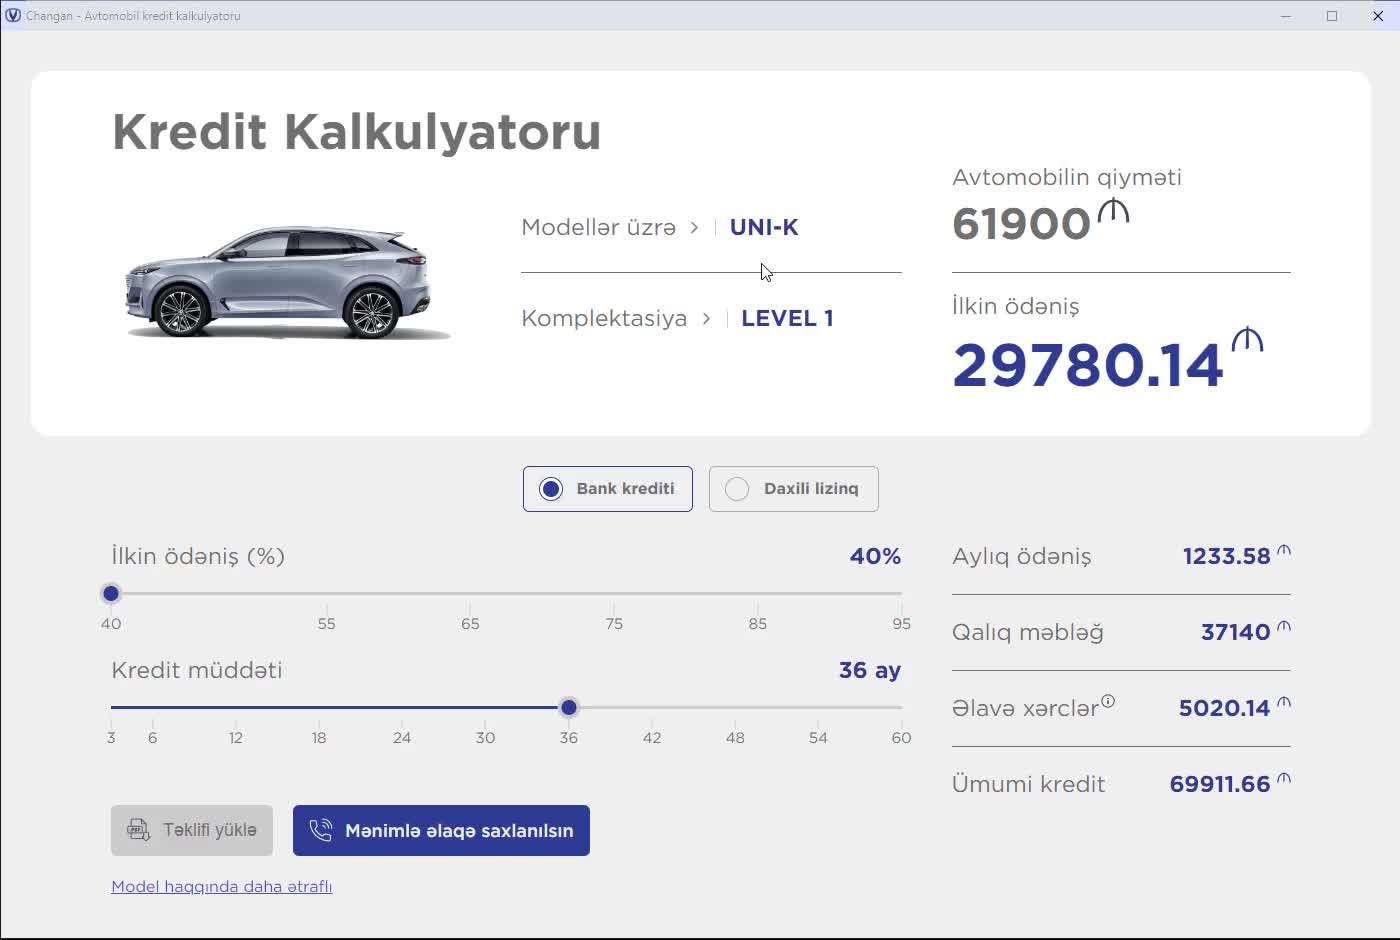
Task: Click the Avtomobilin qiyməti label
Action: point(1067,177)
